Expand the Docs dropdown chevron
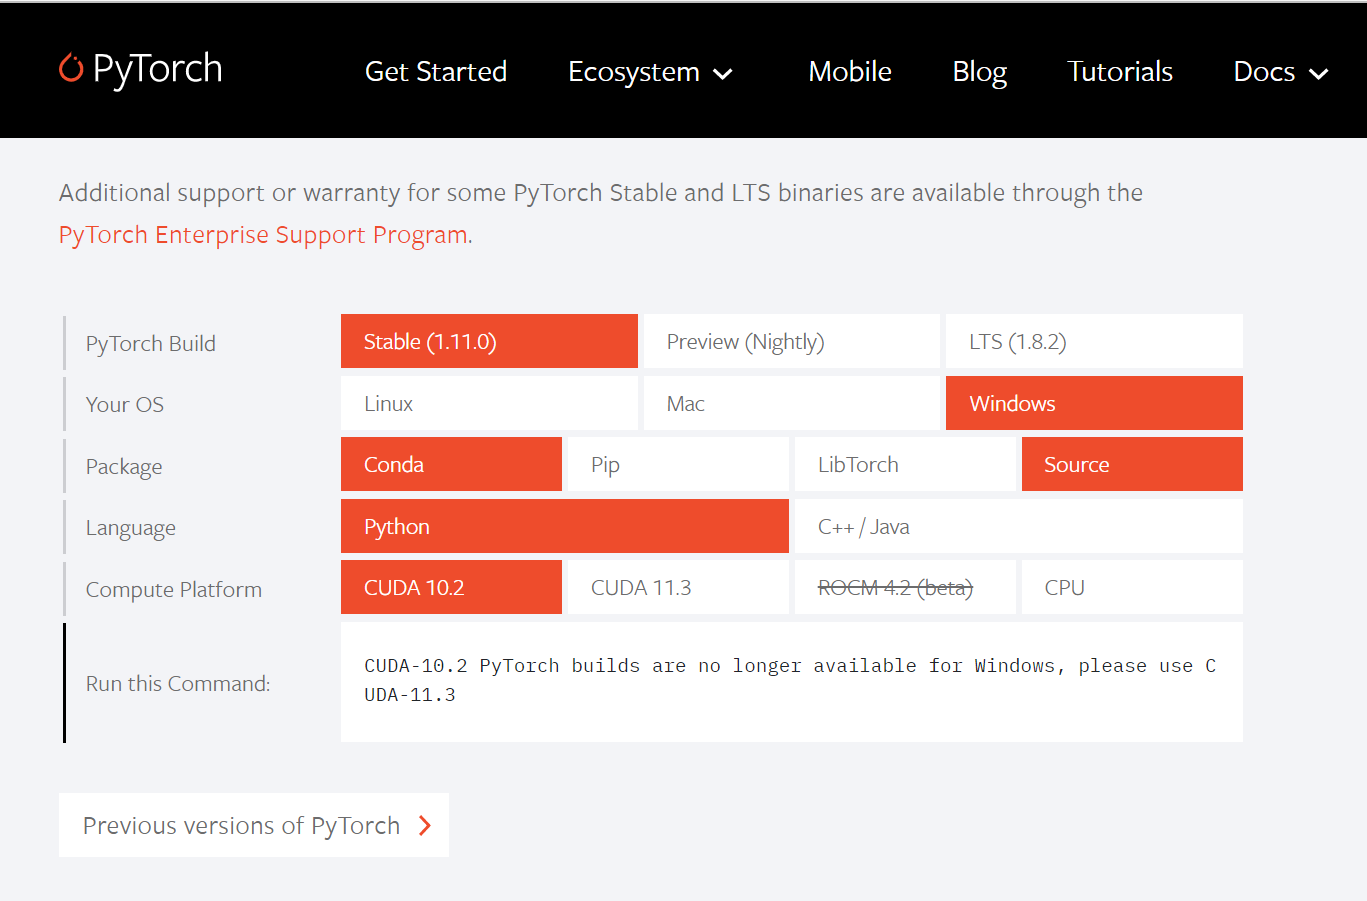Viewport: 1367px width, 901px height. coord(1318,74)
